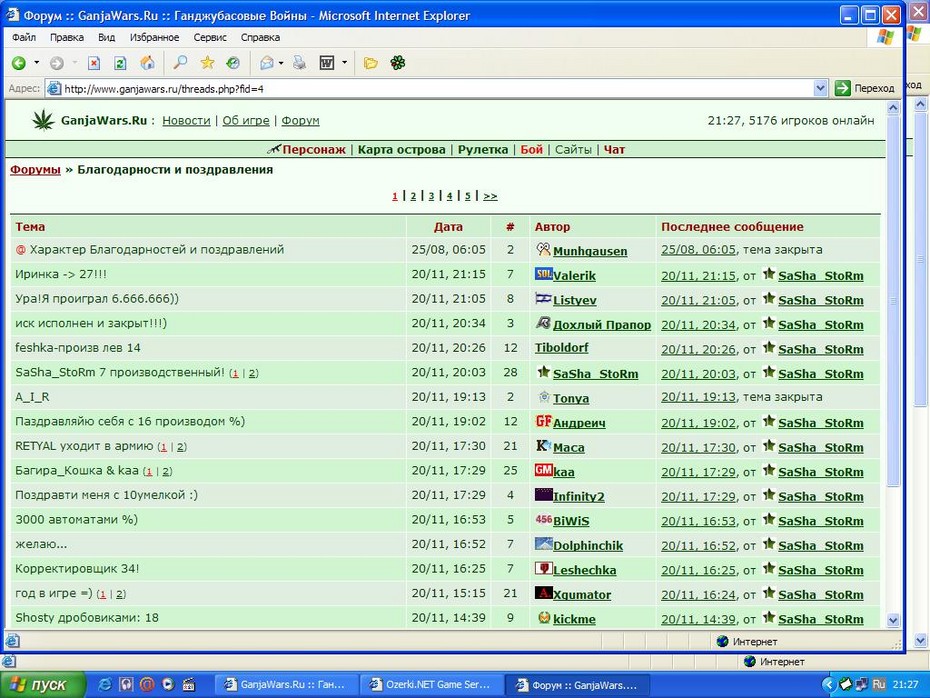This screenshot has width=930, height=698.
Task: Click last message link 20/11, 16:24
Action: point(698,594)
